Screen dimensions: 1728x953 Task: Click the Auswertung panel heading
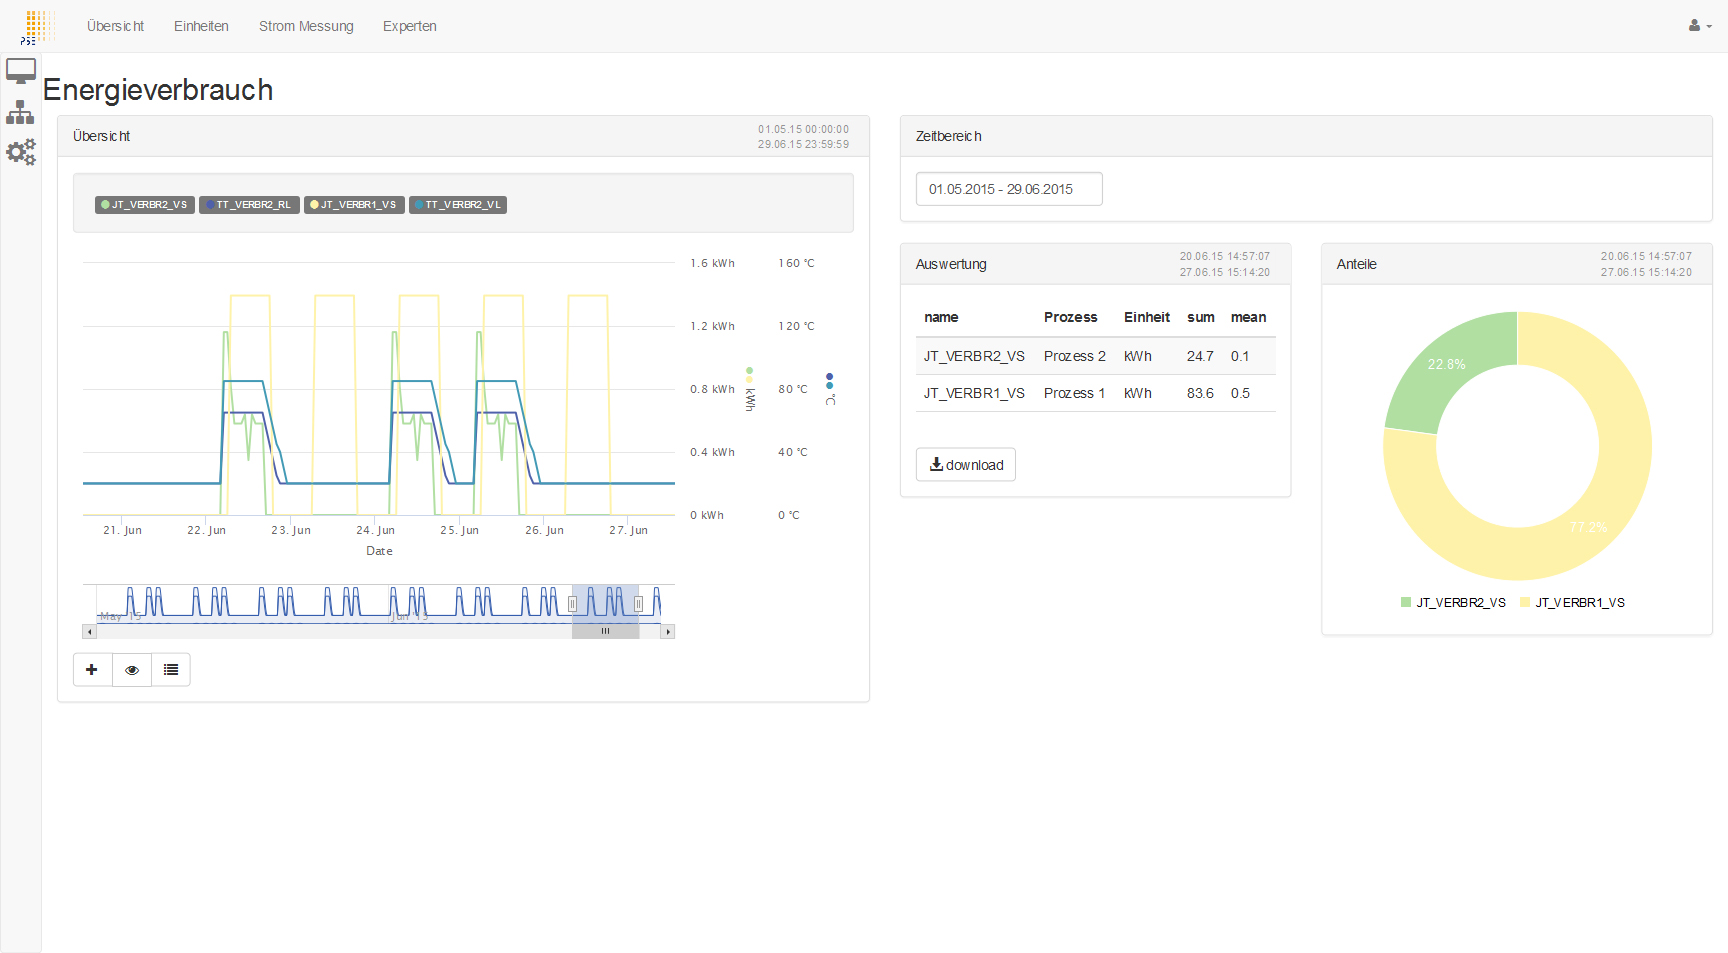pos(951,264)
